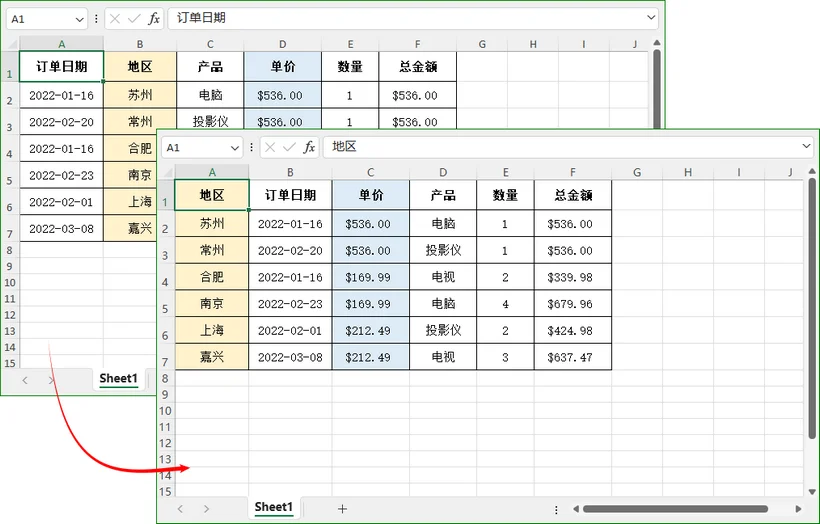Screen dimensions: 820x524
Task: Click header cell 单价 in front window
Action: point(371,196)
